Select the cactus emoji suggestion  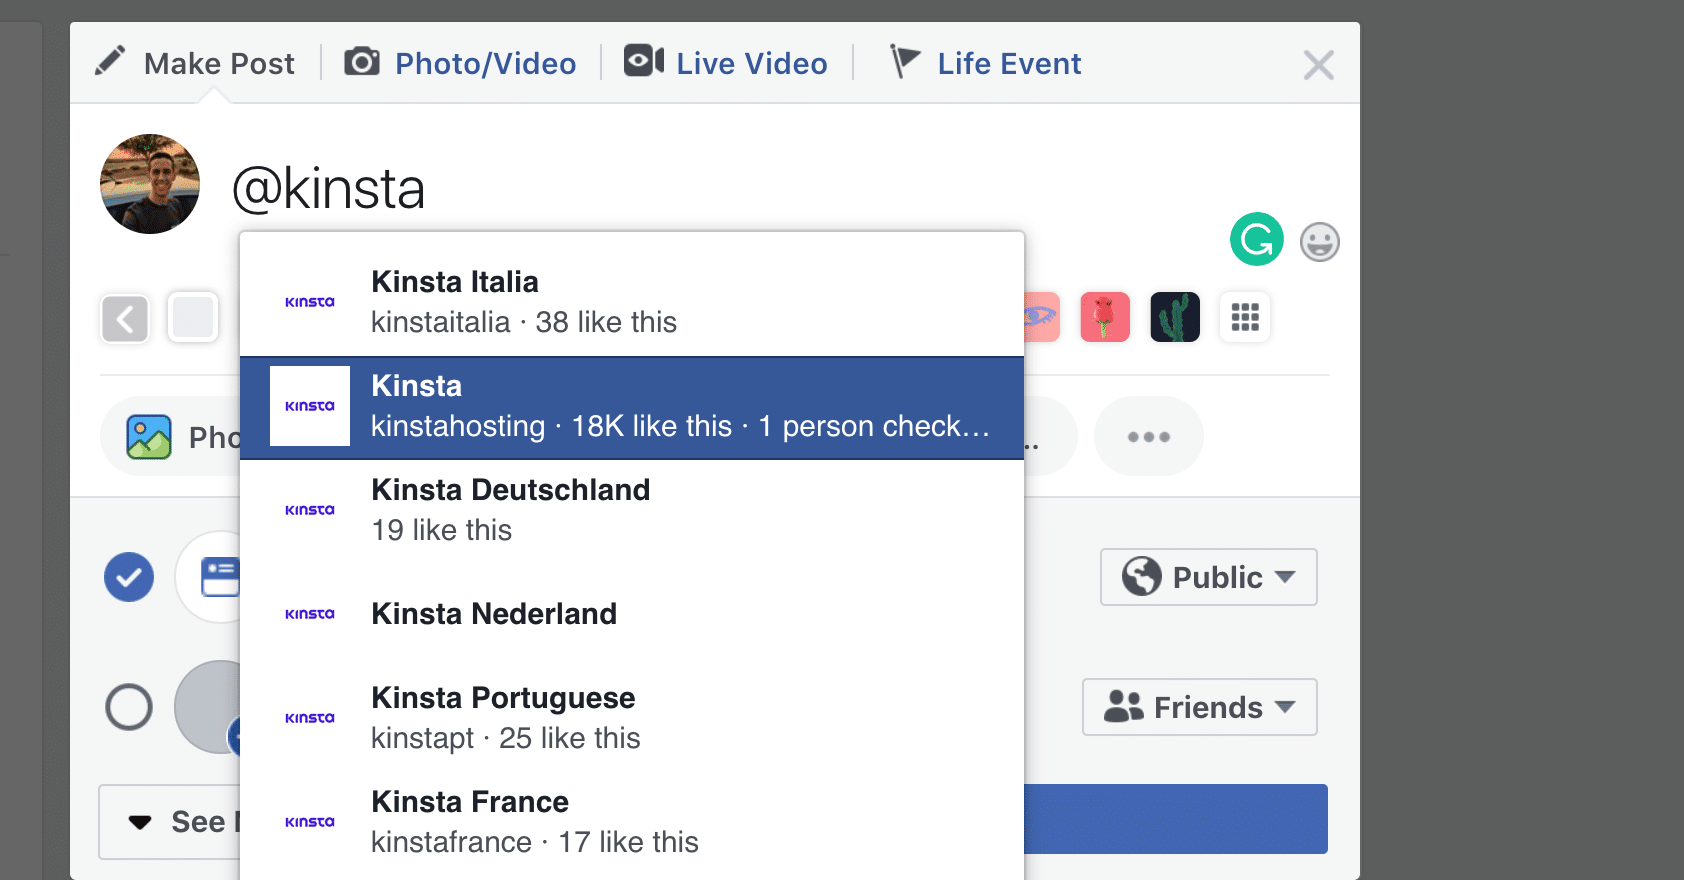pyautogui.click(x=1174, y=317)
